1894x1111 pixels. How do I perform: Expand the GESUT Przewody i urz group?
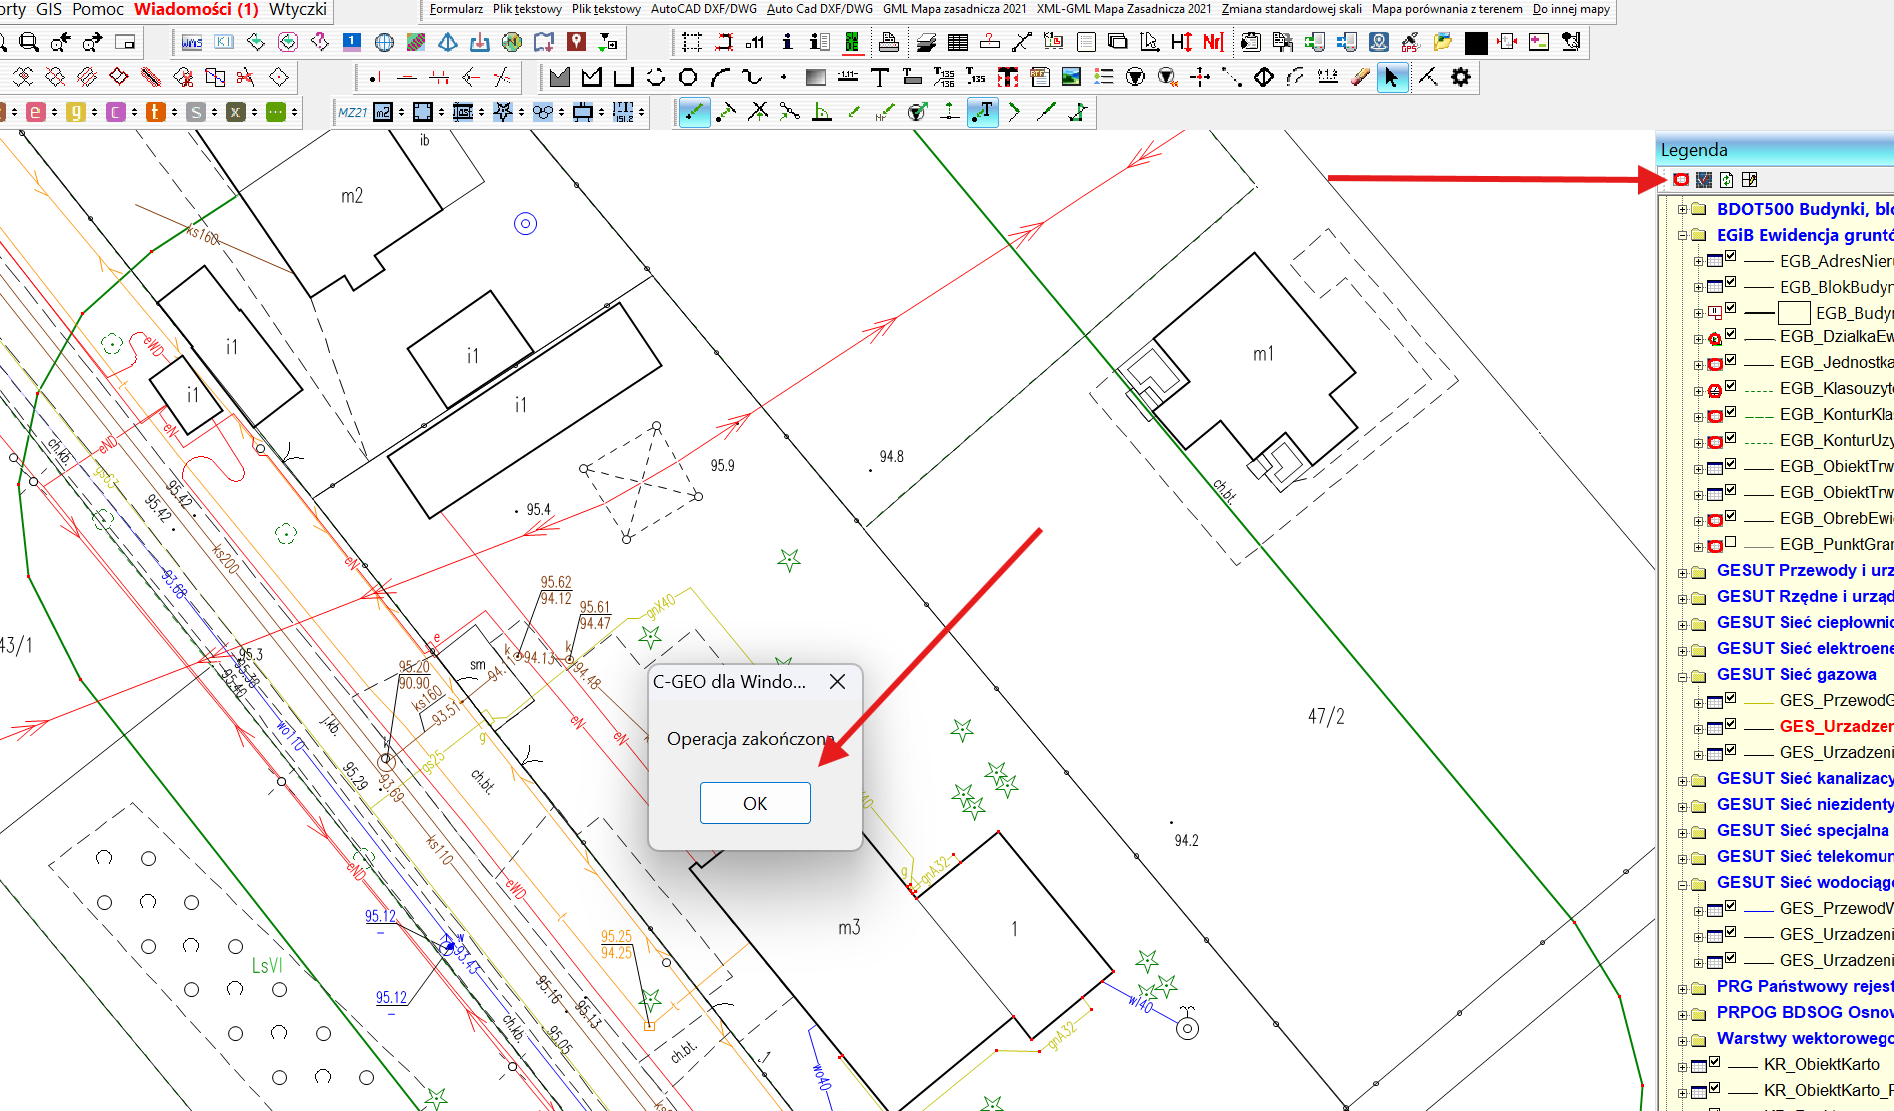1682,573
